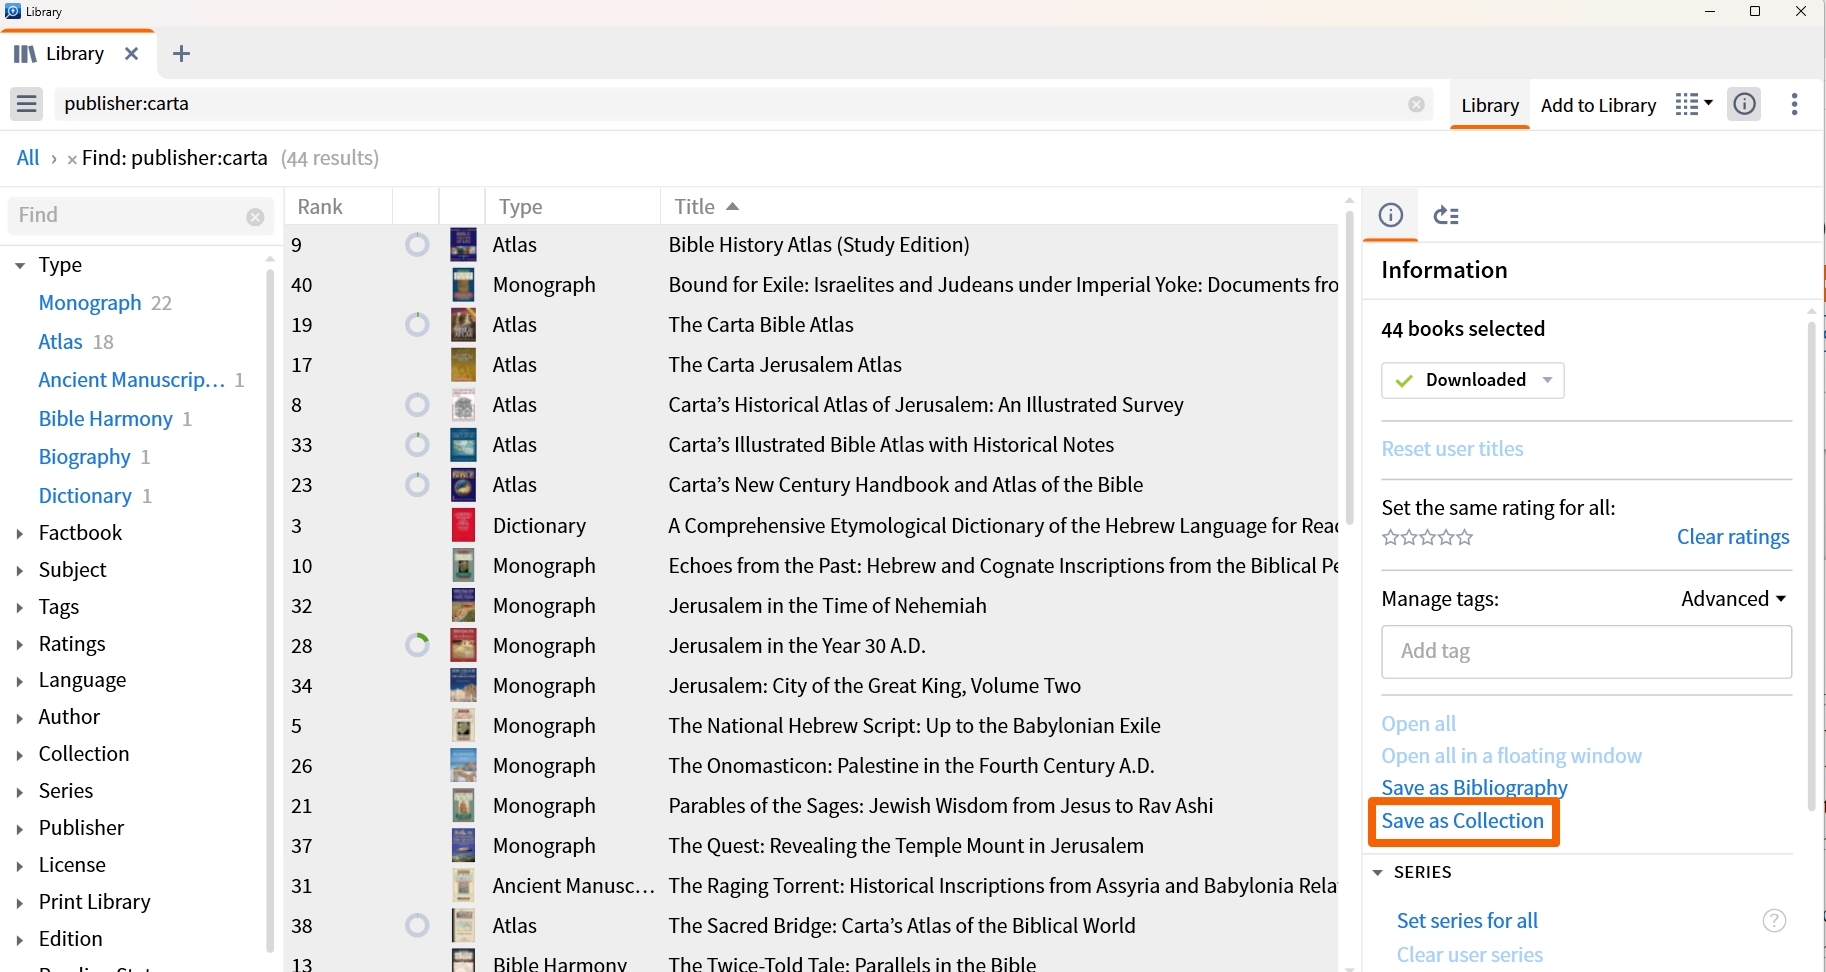Screen dimensions: 1826x972
Task: Click download ring for Bible History Atlas
Action: pos(417,244)
